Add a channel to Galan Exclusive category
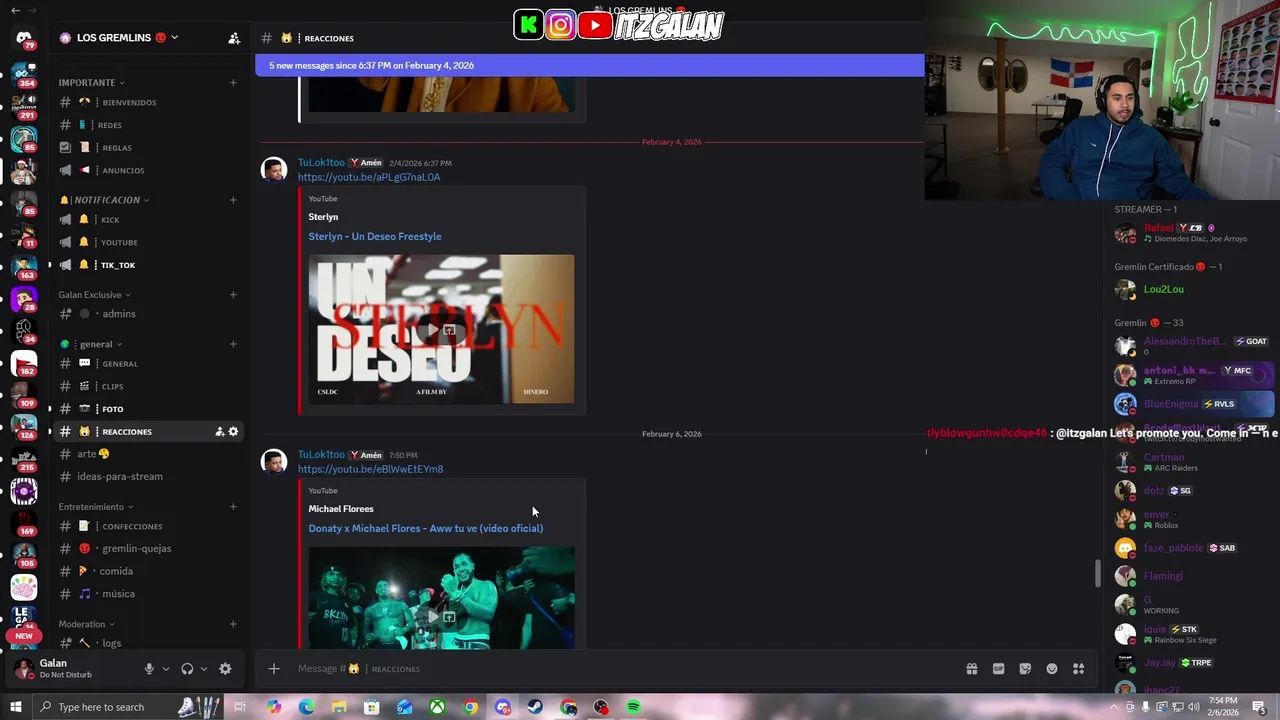The image size is (1280, 720). point(233,295)
